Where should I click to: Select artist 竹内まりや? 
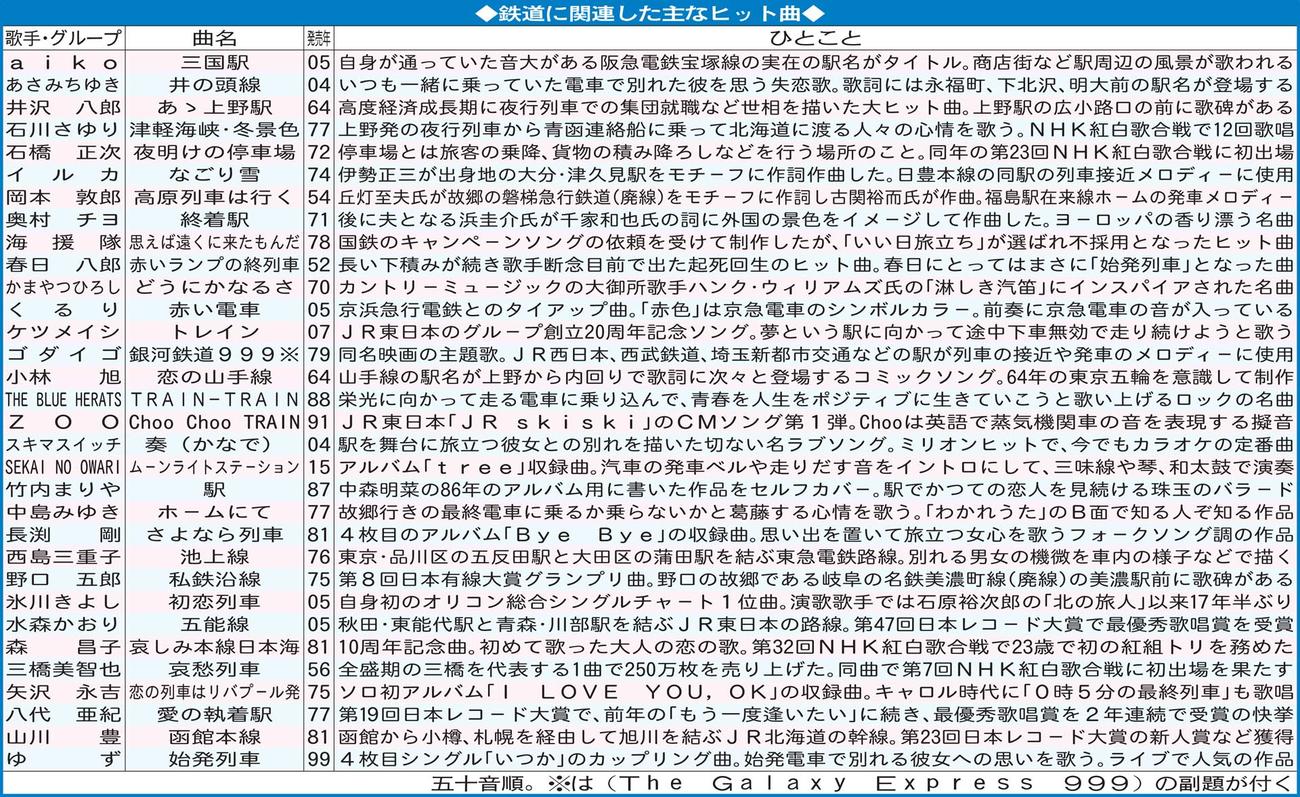63,489
